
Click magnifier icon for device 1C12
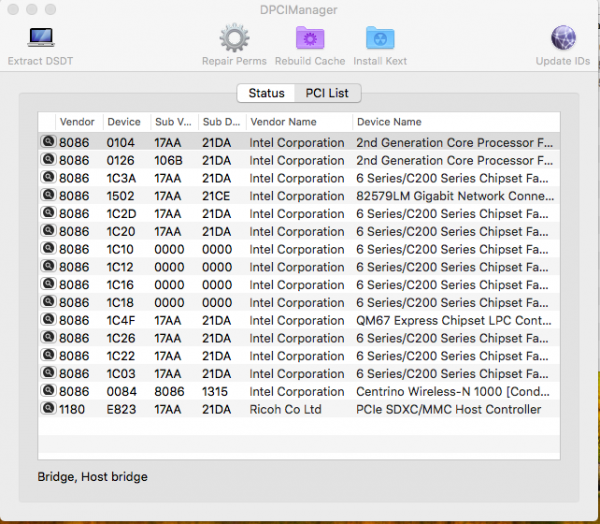[x=48, y=266]
